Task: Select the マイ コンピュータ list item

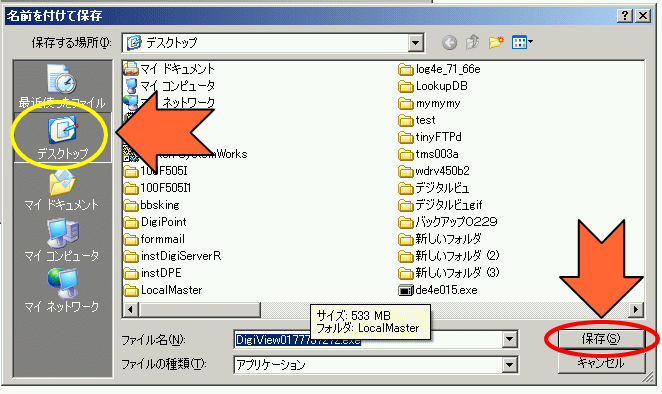Action: (x=169, y=86)
